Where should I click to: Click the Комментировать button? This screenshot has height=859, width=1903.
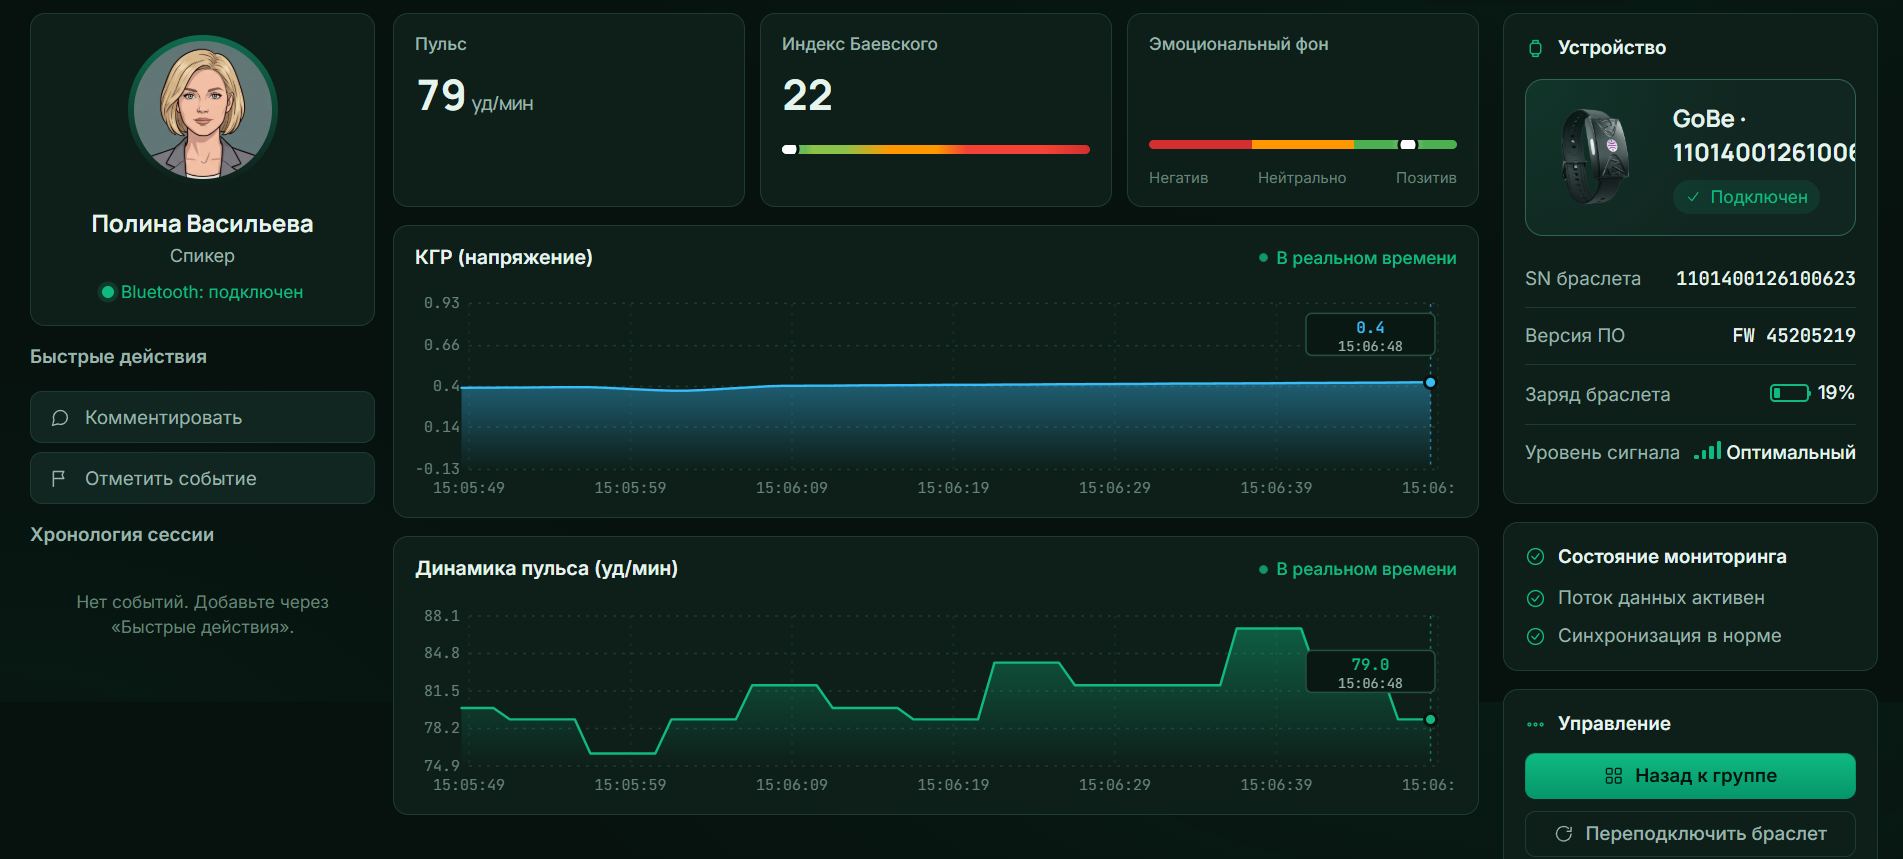pos(202,417)
